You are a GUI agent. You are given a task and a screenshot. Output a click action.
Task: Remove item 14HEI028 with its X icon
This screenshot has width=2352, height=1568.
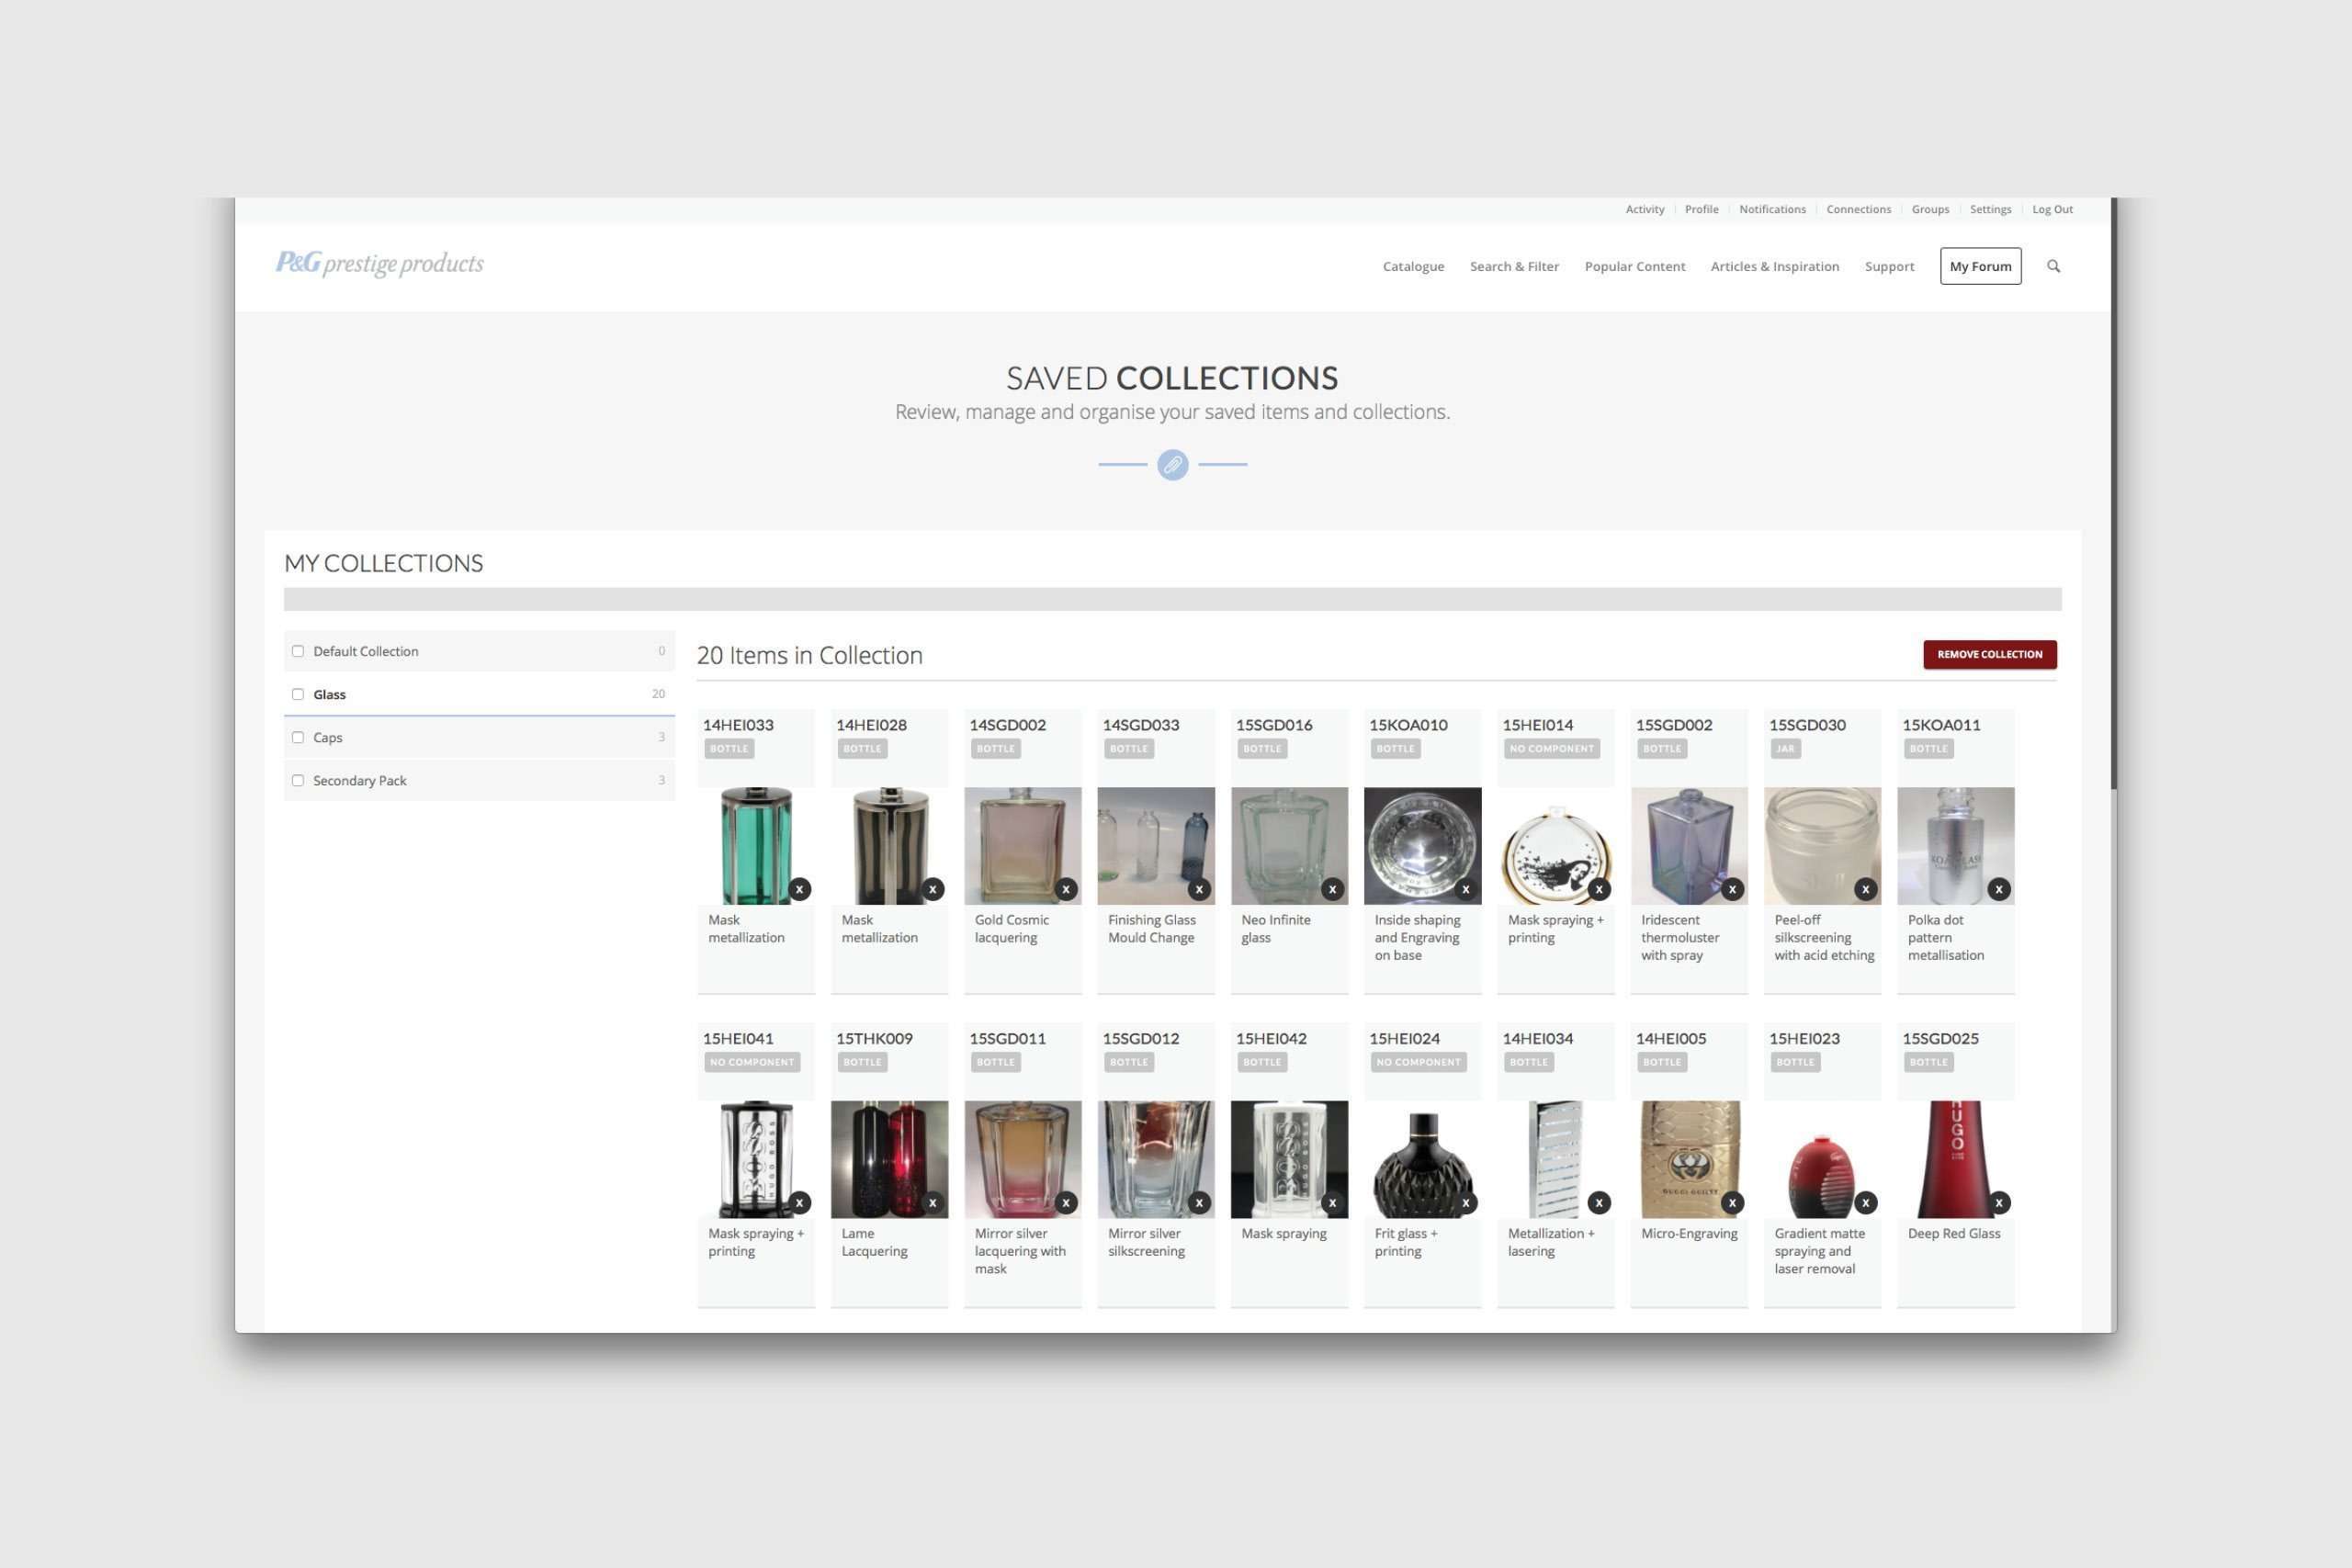coord(932,889)
